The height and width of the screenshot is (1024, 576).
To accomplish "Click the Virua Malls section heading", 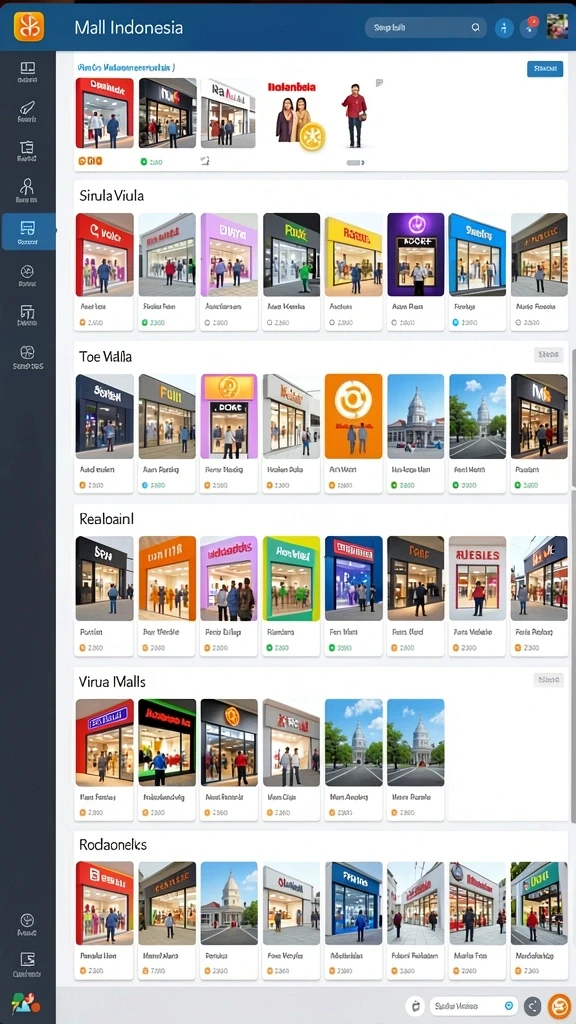I will pos(112,681).
